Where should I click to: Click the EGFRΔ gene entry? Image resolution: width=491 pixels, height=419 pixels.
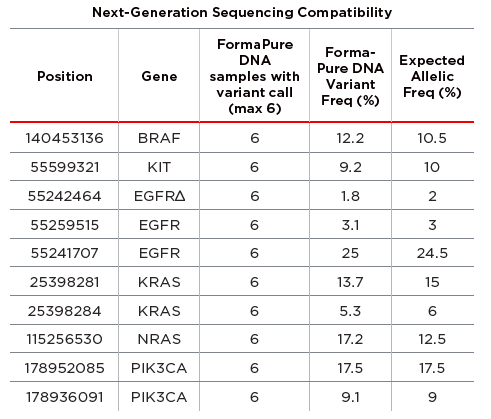[x=159, y=196]
